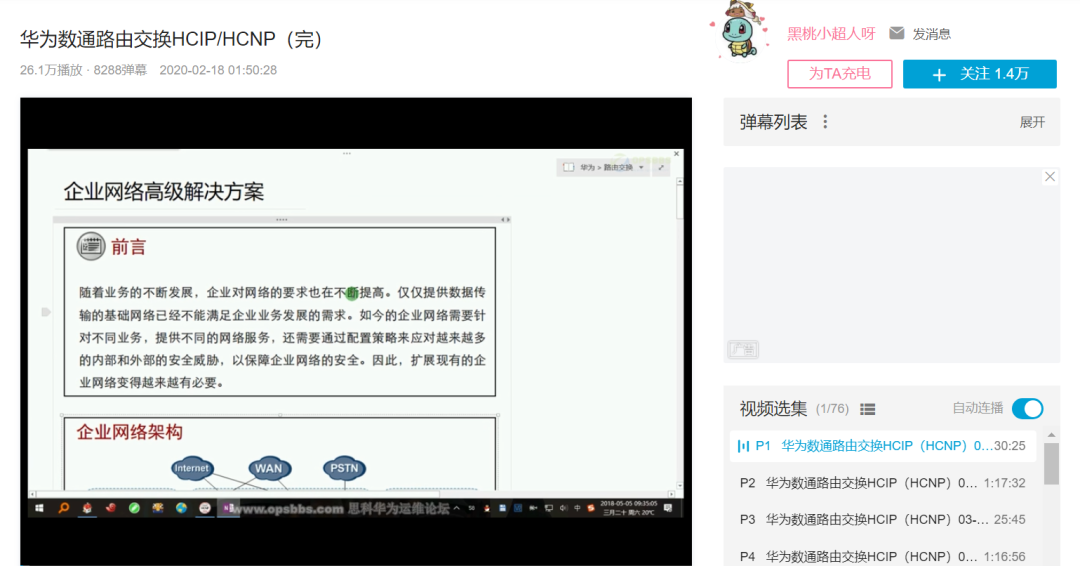The width and height of the screenshot is (1080, 566).
Task: Close the ad panel with the X
Action: (x=1050, y=177)
